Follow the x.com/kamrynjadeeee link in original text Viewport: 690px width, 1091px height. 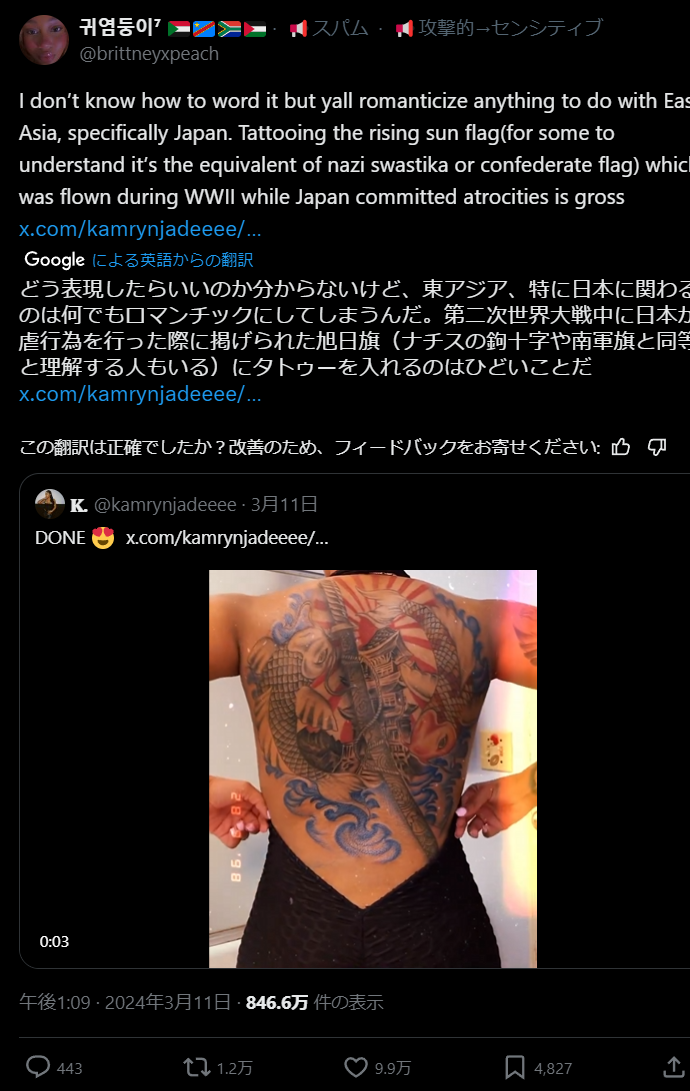(x=140, y=228)
